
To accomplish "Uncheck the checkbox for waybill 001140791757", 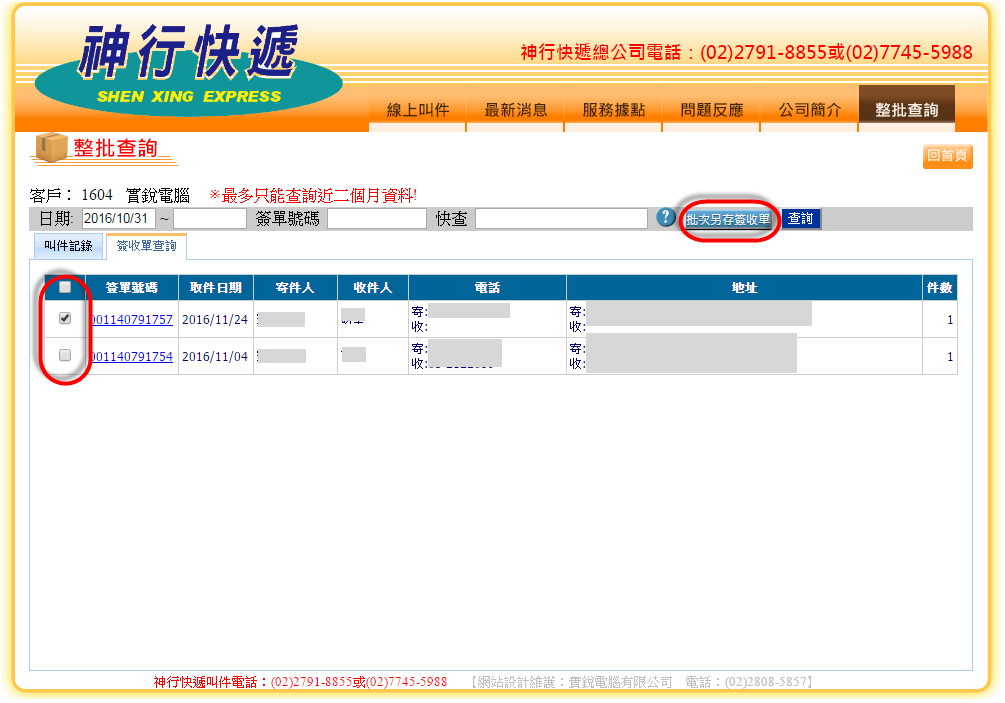I will pyautogui.click(x=65, y=319).
